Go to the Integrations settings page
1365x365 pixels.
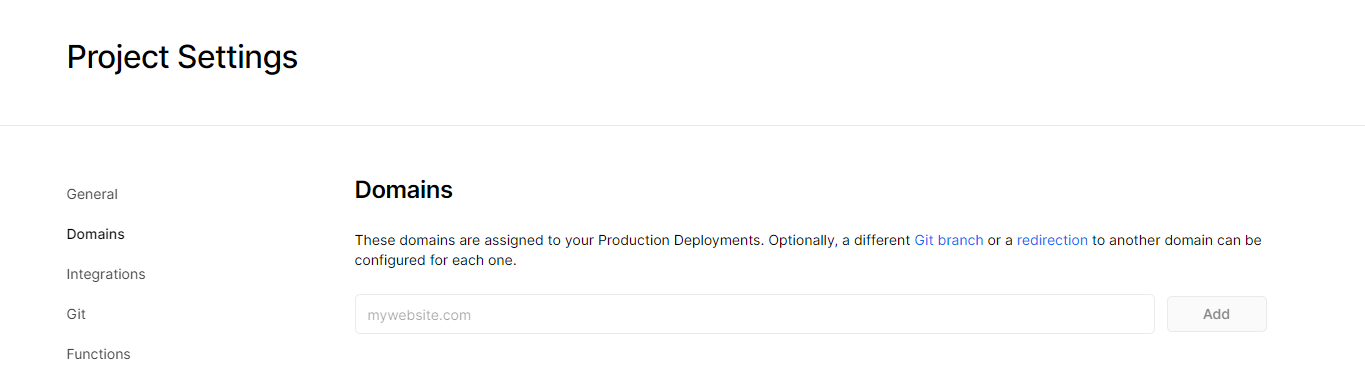coord(106,274)
